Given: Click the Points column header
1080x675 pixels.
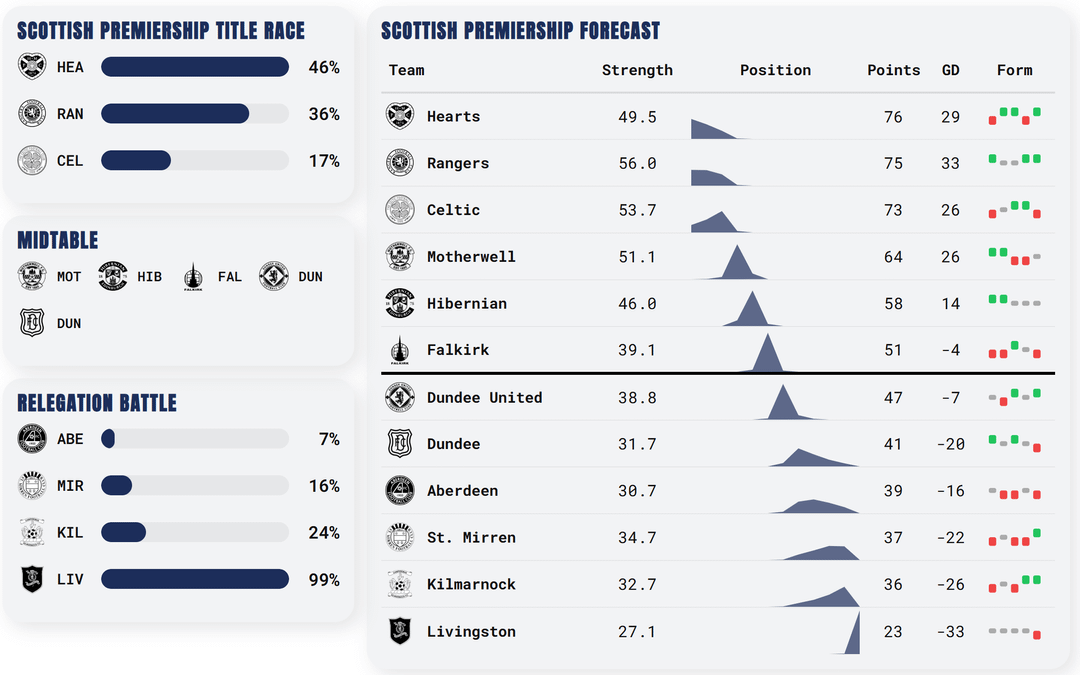Looking at the screenshot, I should pyautogui.click(x=893, y=70).
